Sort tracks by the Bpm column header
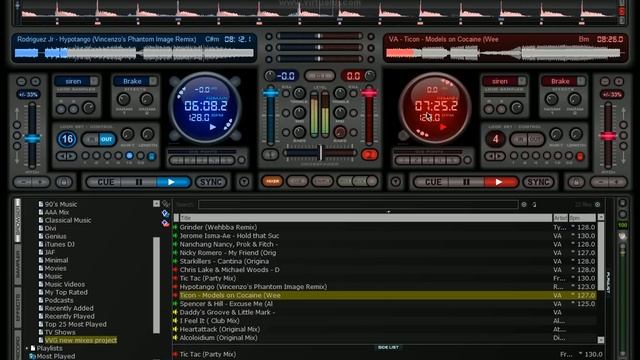 click(582, 218)
